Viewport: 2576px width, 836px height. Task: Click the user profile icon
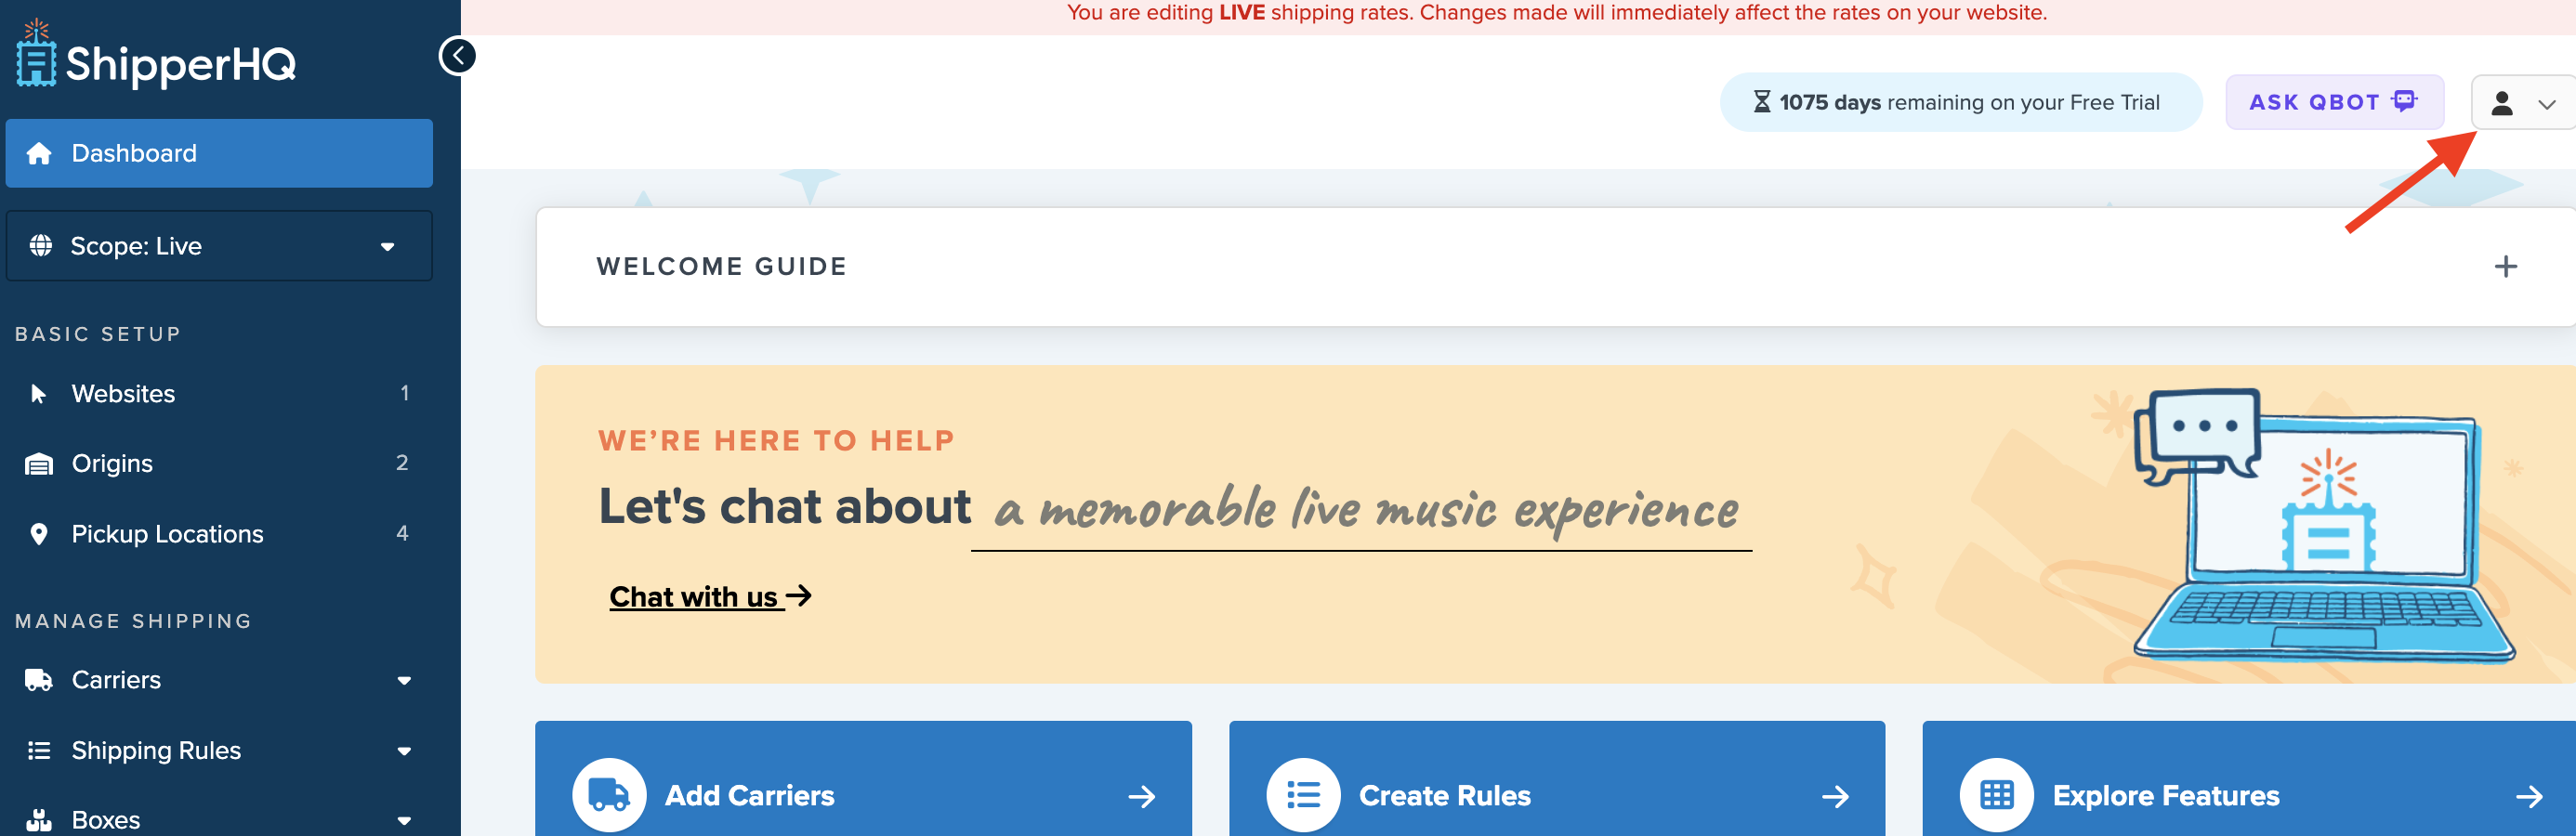click(x=2501, y=103)
